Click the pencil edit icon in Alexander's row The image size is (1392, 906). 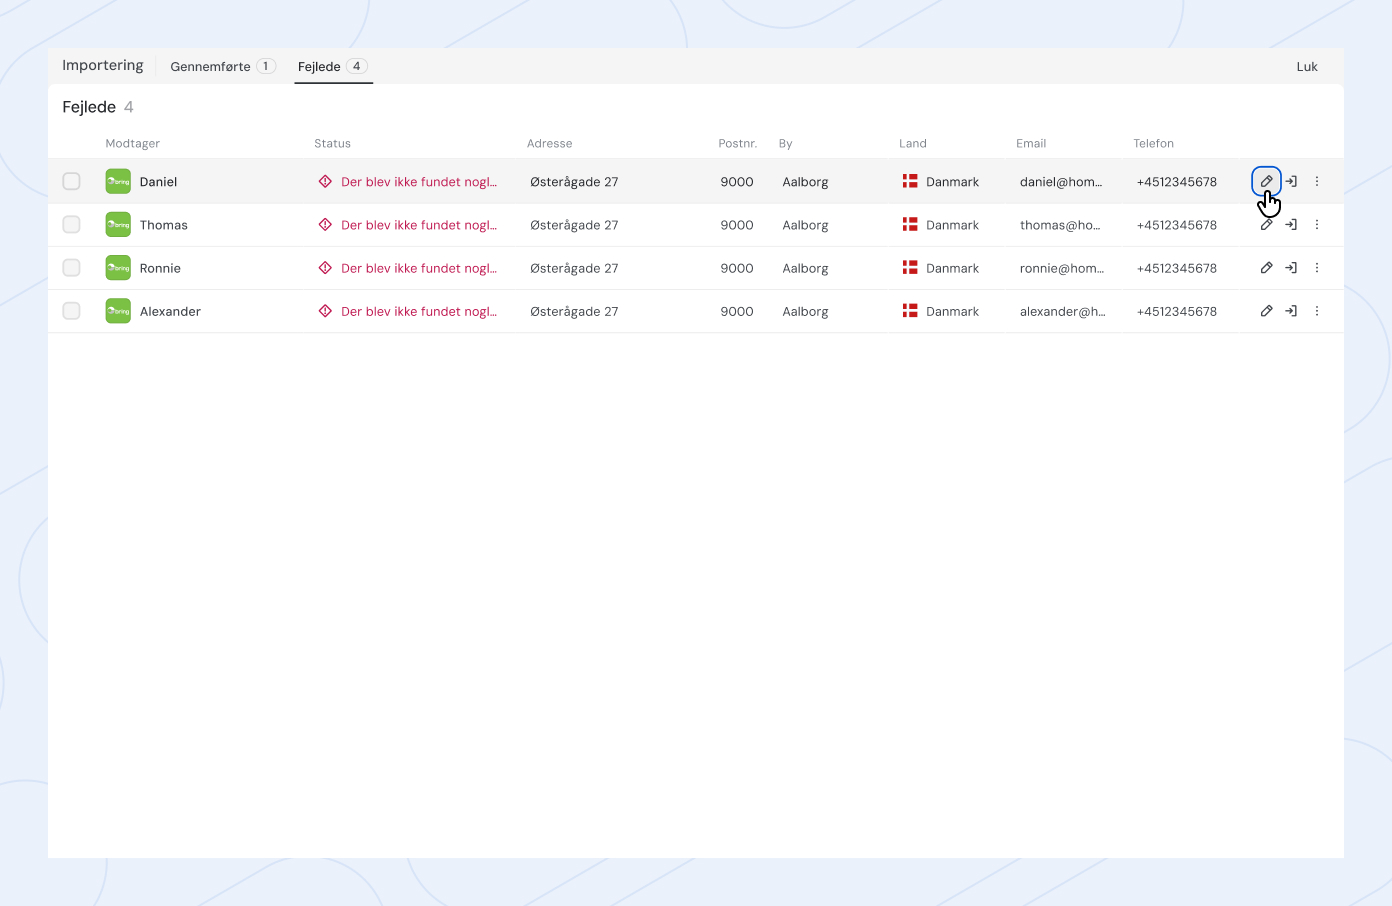click(1266, 311)
